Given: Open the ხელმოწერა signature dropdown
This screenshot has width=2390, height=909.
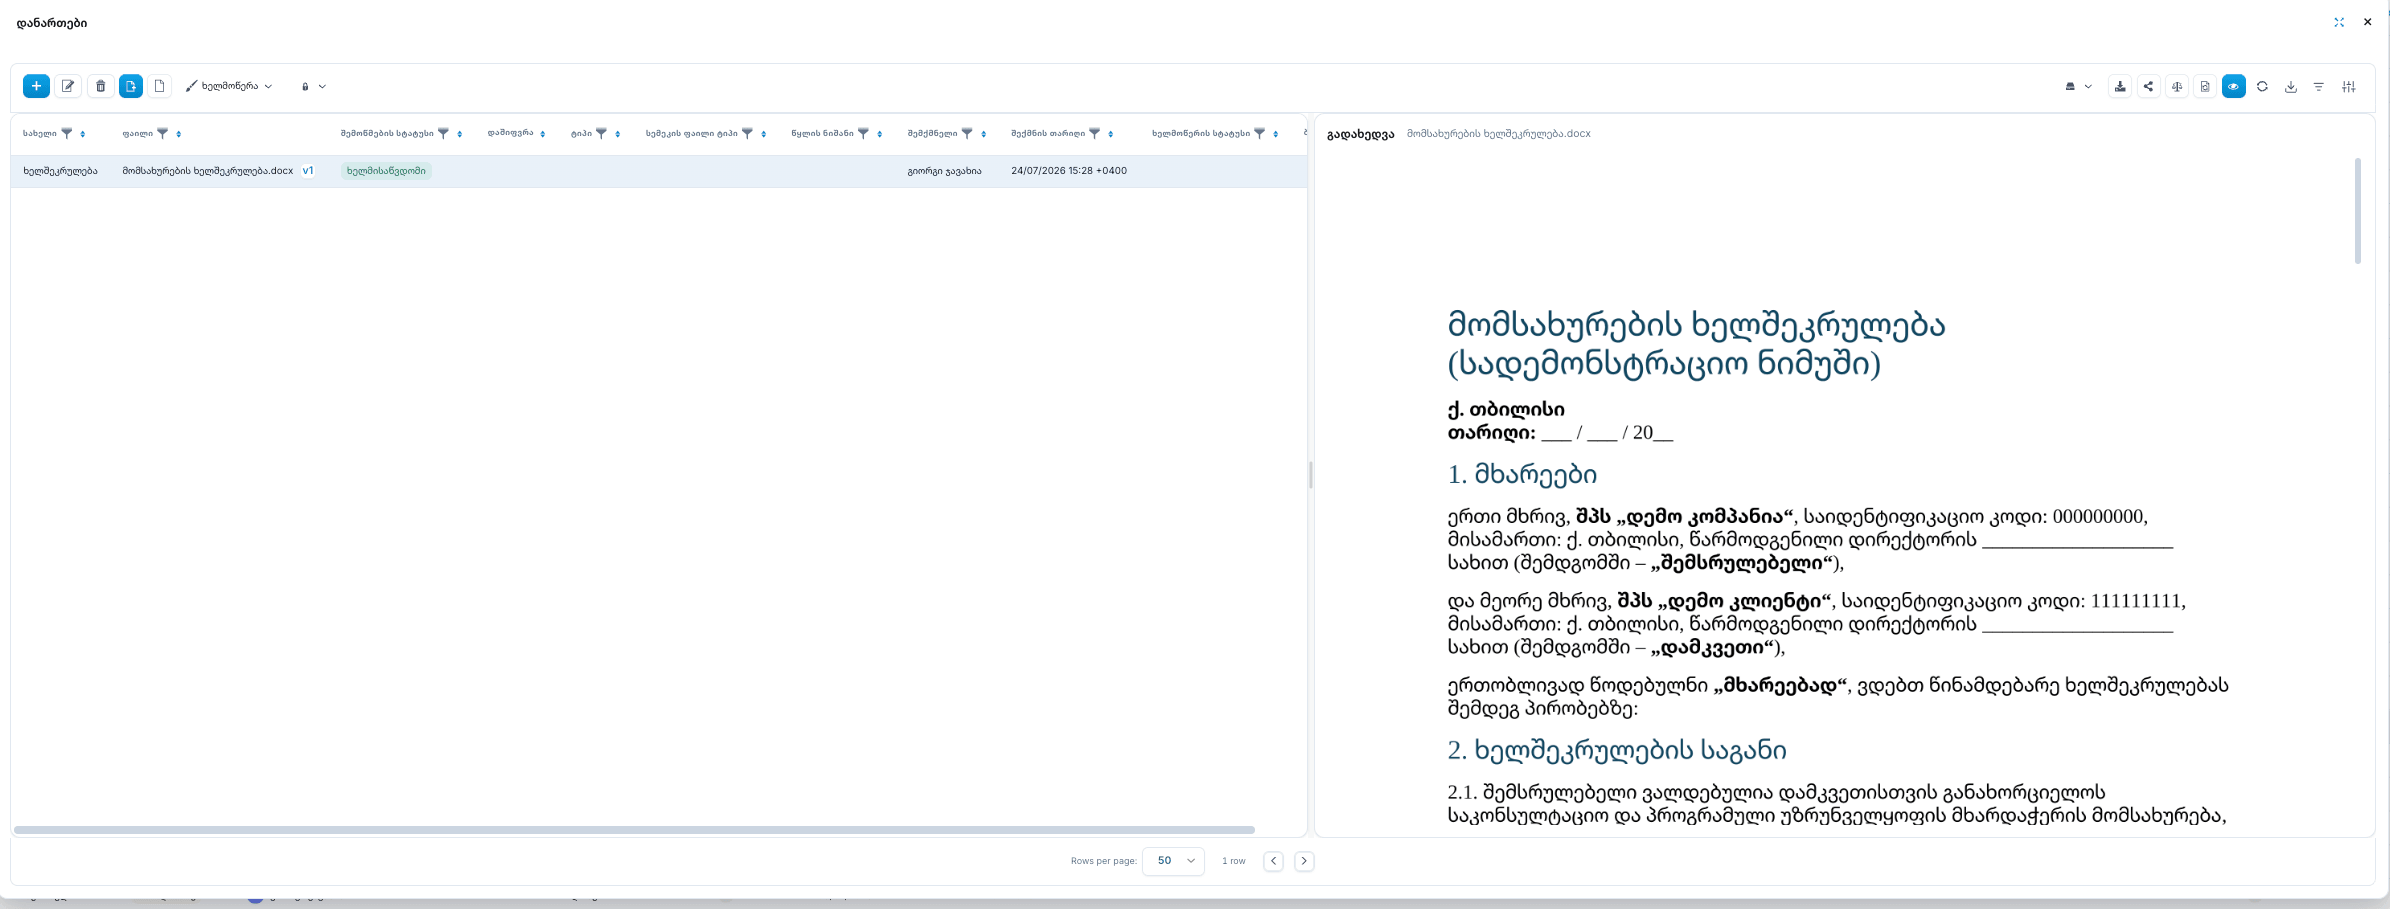Looking at the screenshot, I should pos(229,86).
